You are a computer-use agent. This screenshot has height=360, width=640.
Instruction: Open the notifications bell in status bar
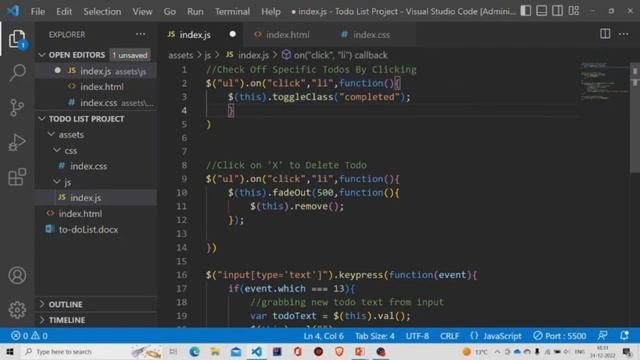click(x=624, y=336)
